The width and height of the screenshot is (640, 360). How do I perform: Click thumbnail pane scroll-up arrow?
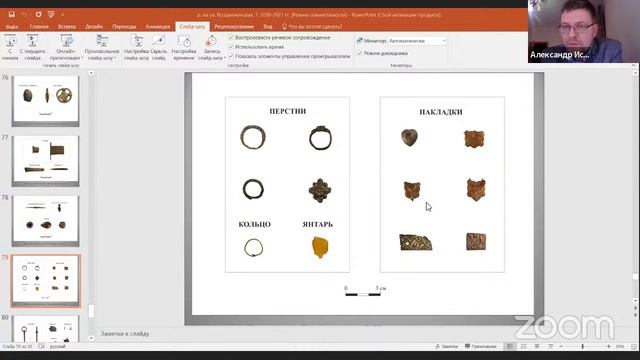[x=91, y=73]
